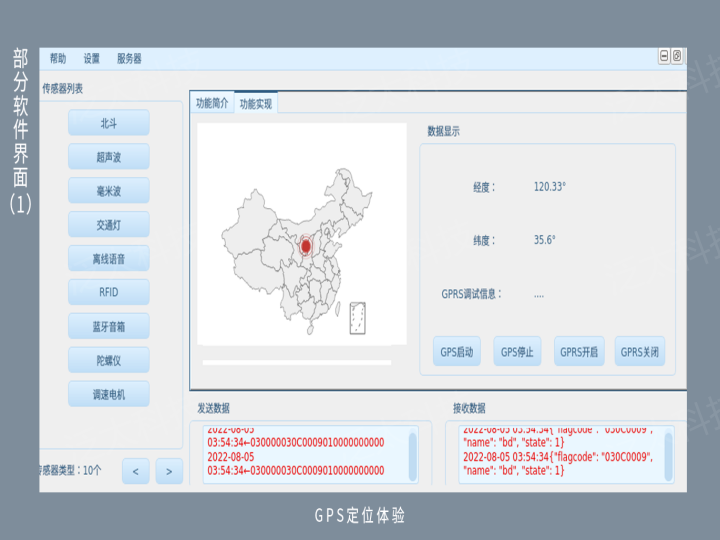This screenshot has width=720, height=540.
Task: Click the red location marker on map
Action: (307, 245)
